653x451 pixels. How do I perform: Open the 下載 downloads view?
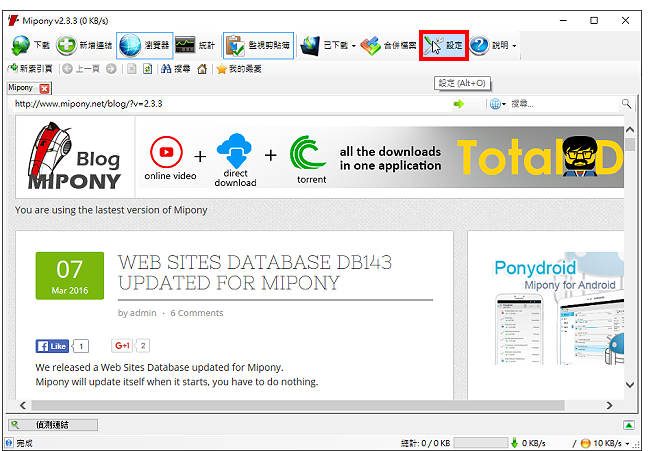pyautogui.click(x=30, y=45)
